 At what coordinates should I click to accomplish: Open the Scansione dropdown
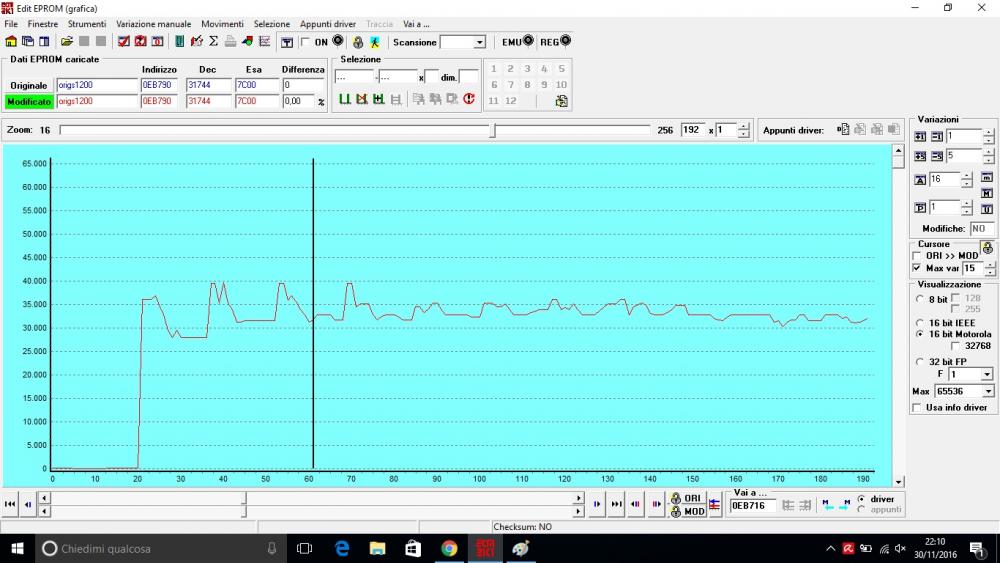480,42
